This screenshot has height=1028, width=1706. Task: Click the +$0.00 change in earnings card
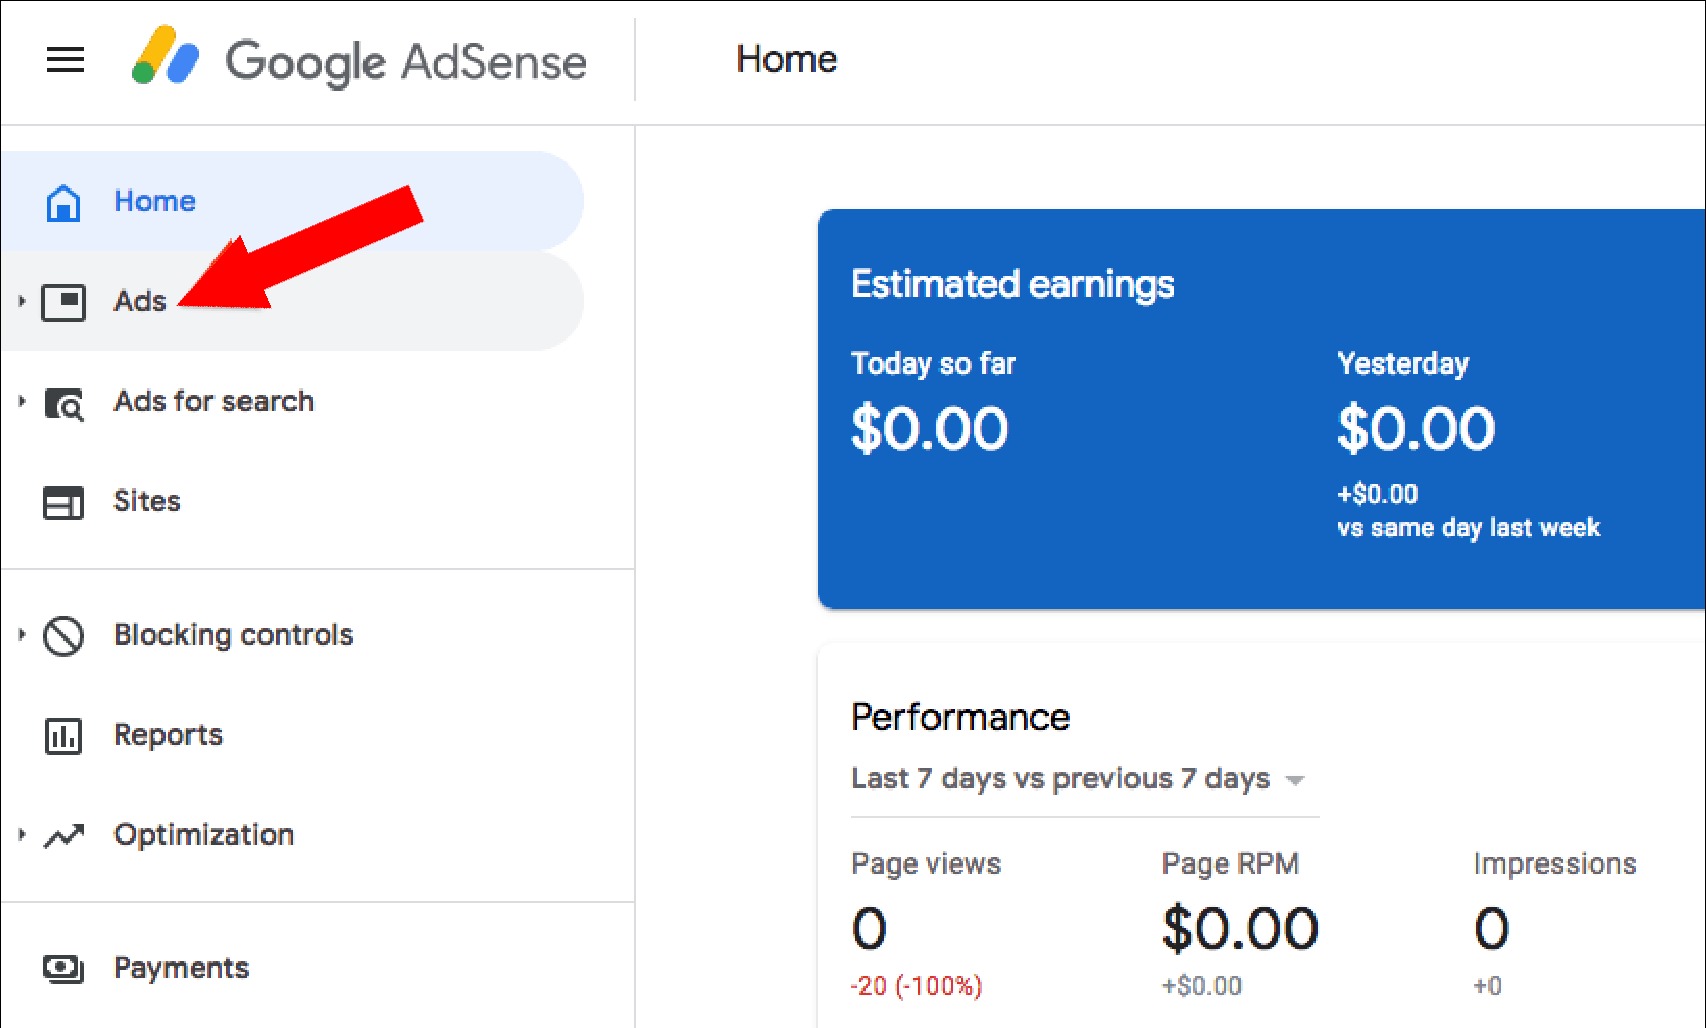[1377, 494]
